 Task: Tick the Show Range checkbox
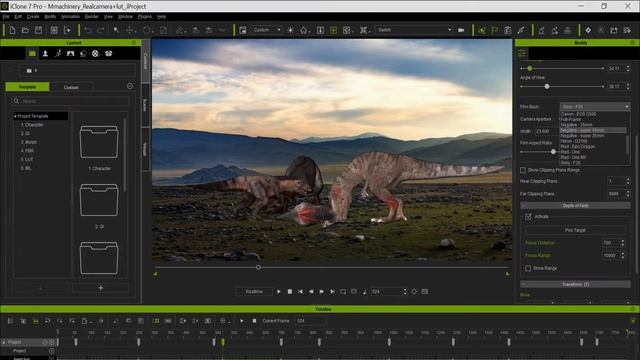point(528,268)
